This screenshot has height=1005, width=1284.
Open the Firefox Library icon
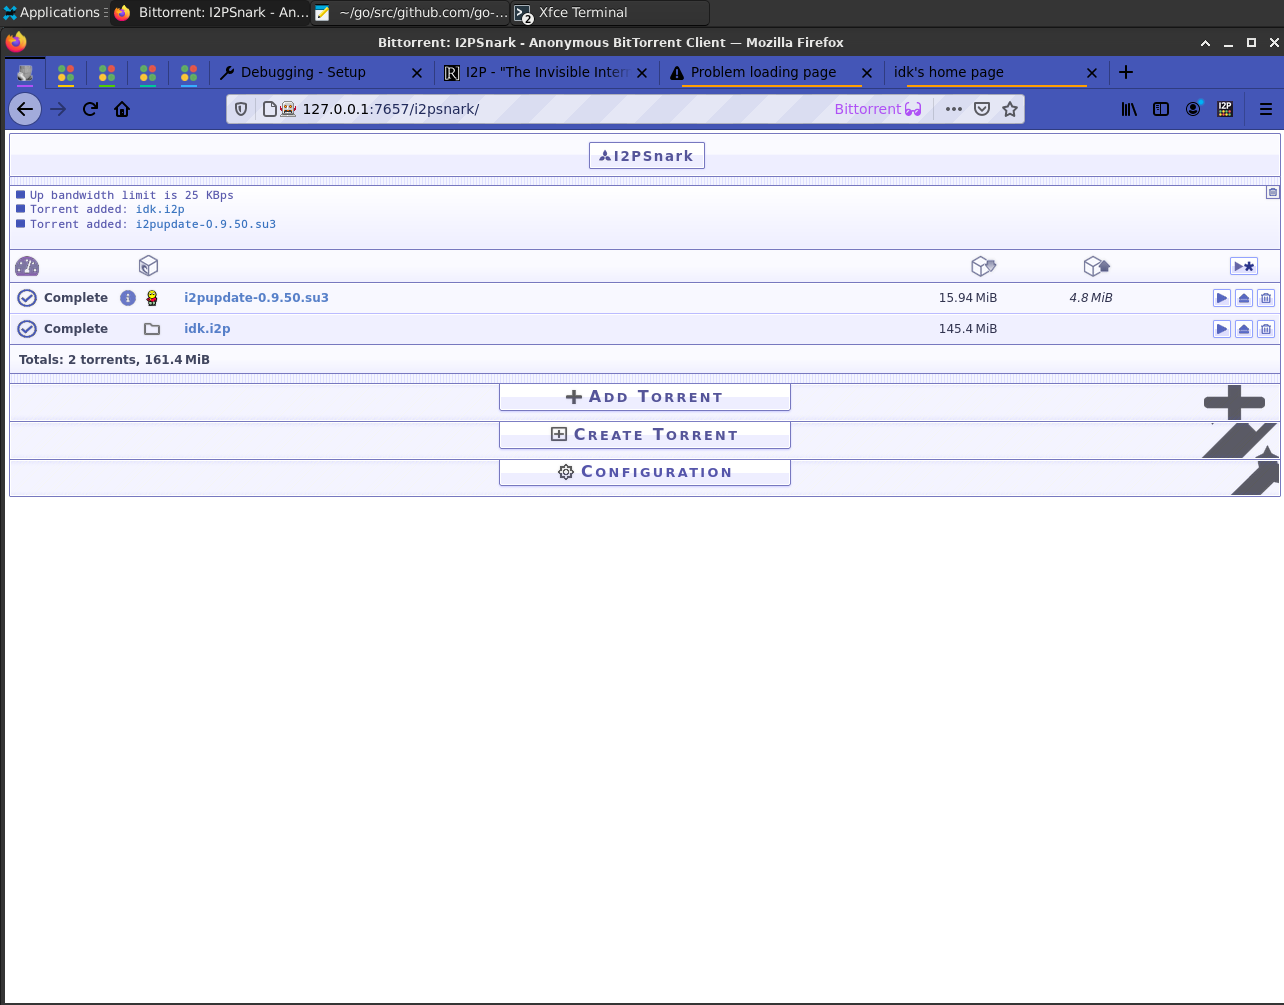1129,109
